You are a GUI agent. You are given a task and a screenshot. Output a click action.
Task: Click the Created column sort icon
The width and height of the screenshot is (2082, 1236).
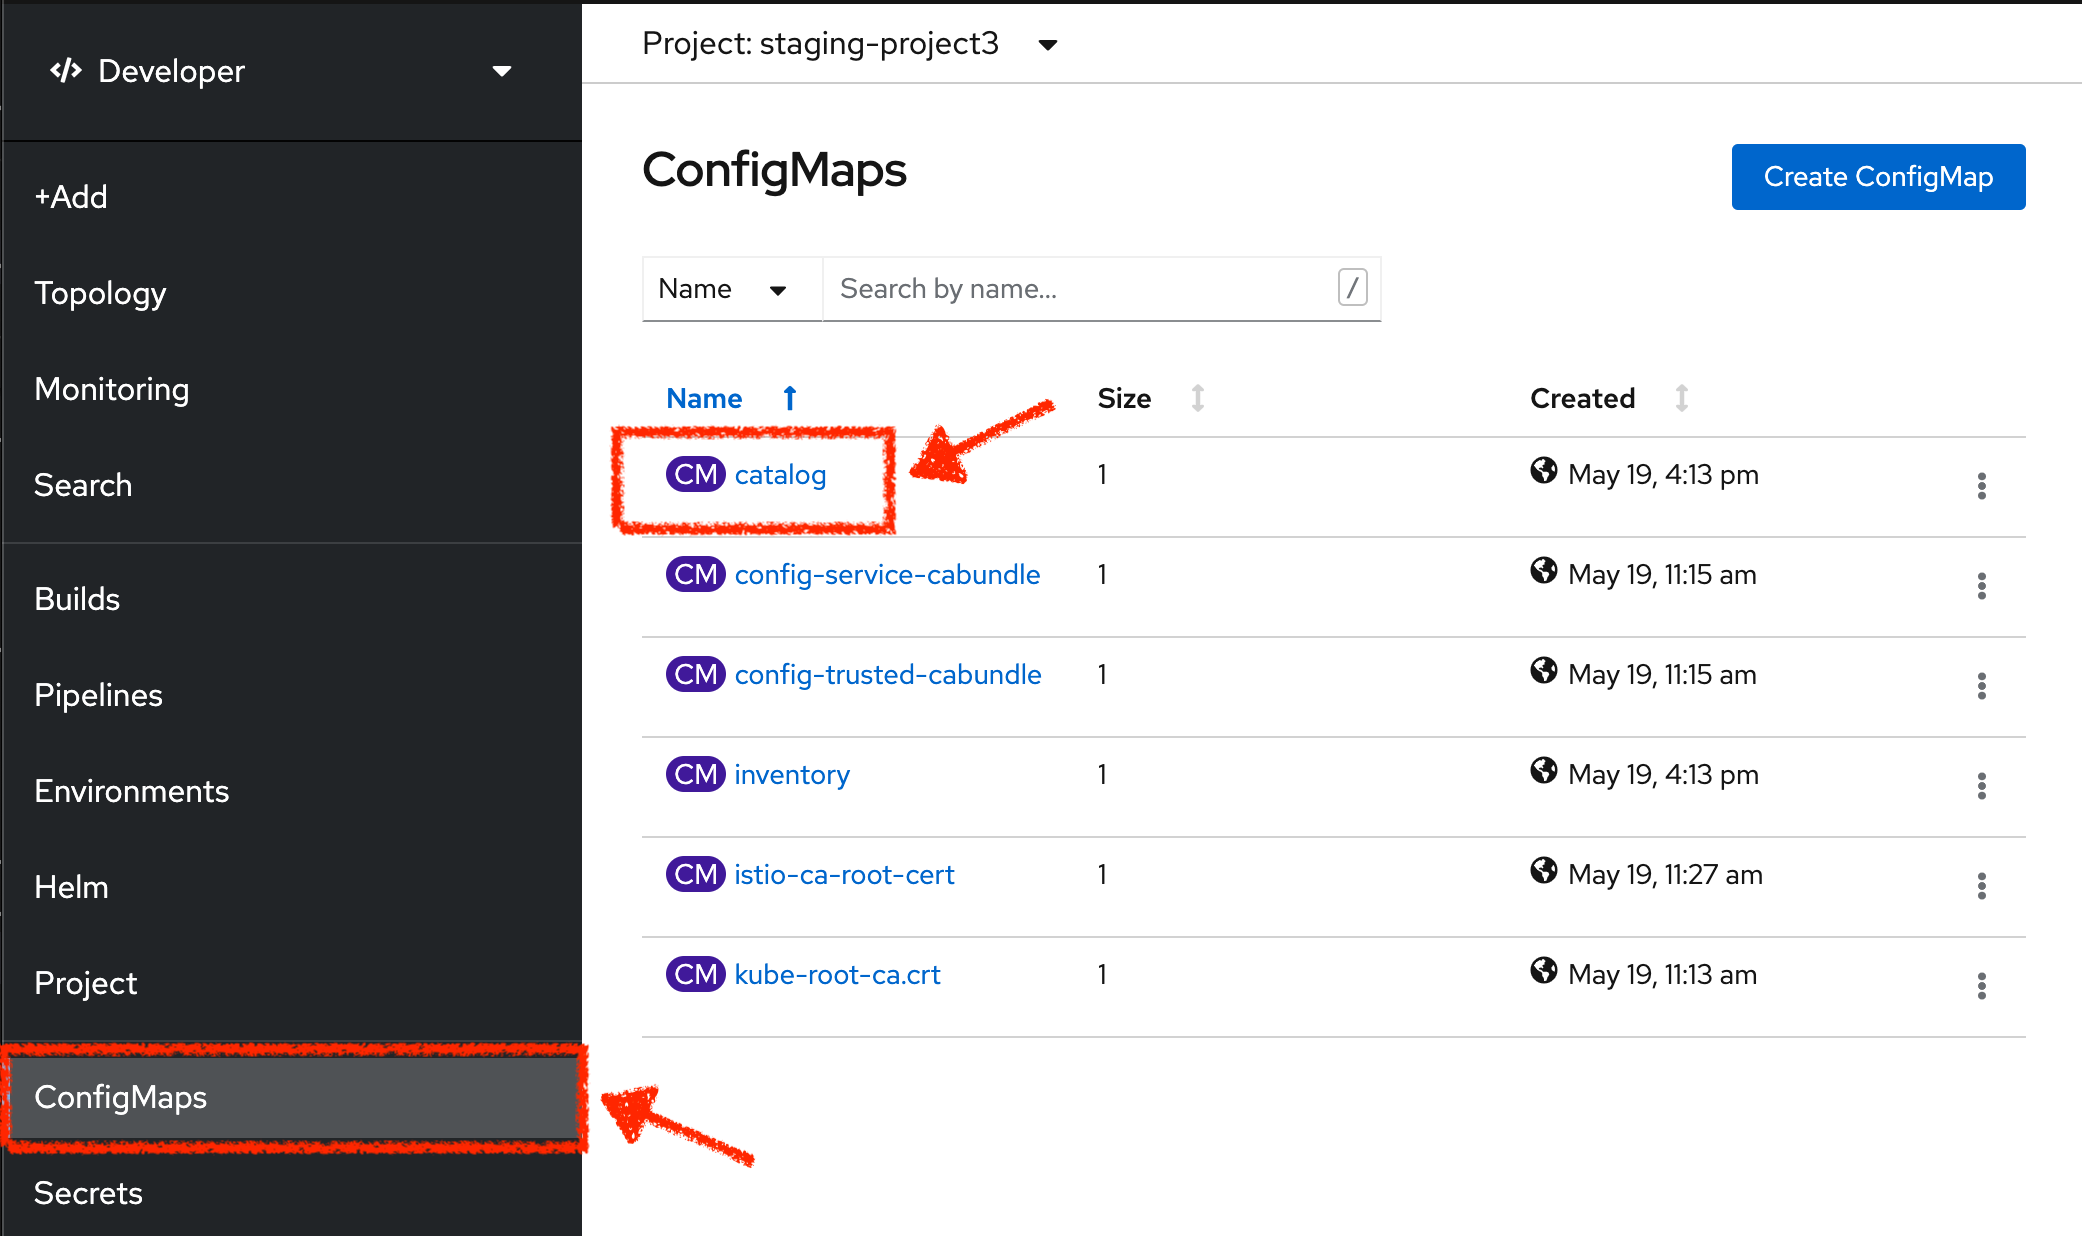(1683, 398)
